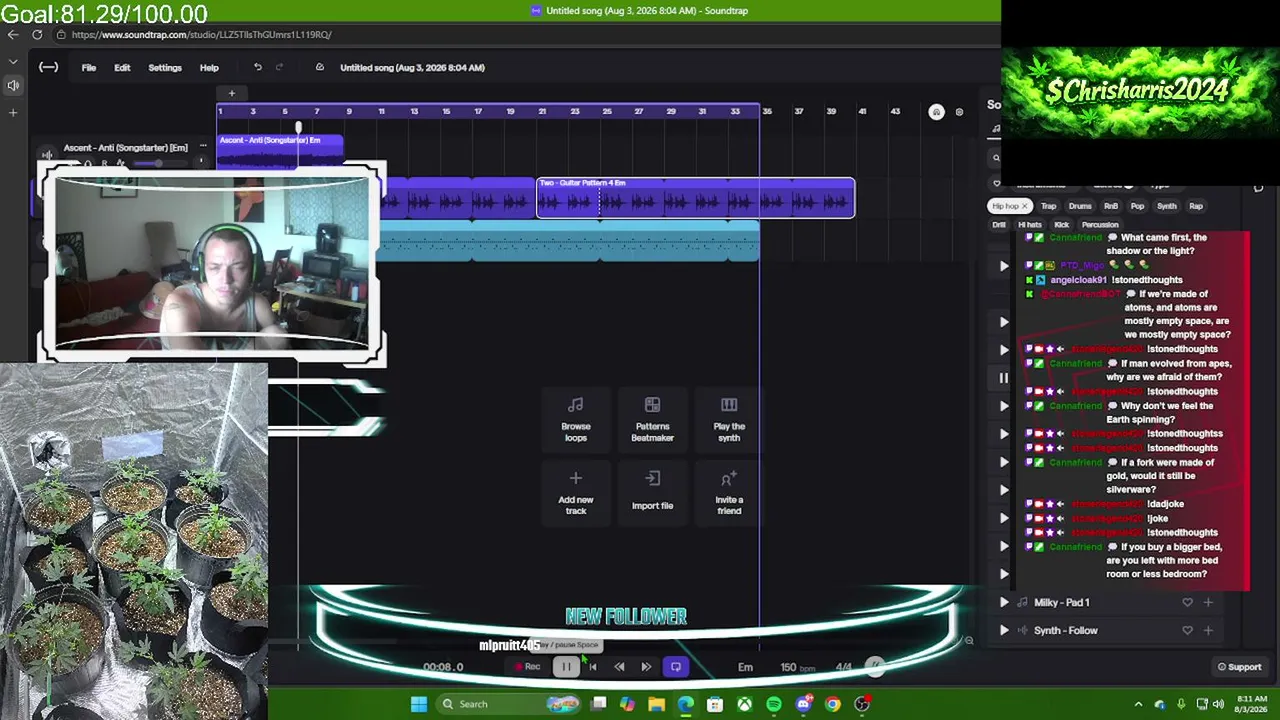Toggle the Trap filter tag

tap(1048, 206)
